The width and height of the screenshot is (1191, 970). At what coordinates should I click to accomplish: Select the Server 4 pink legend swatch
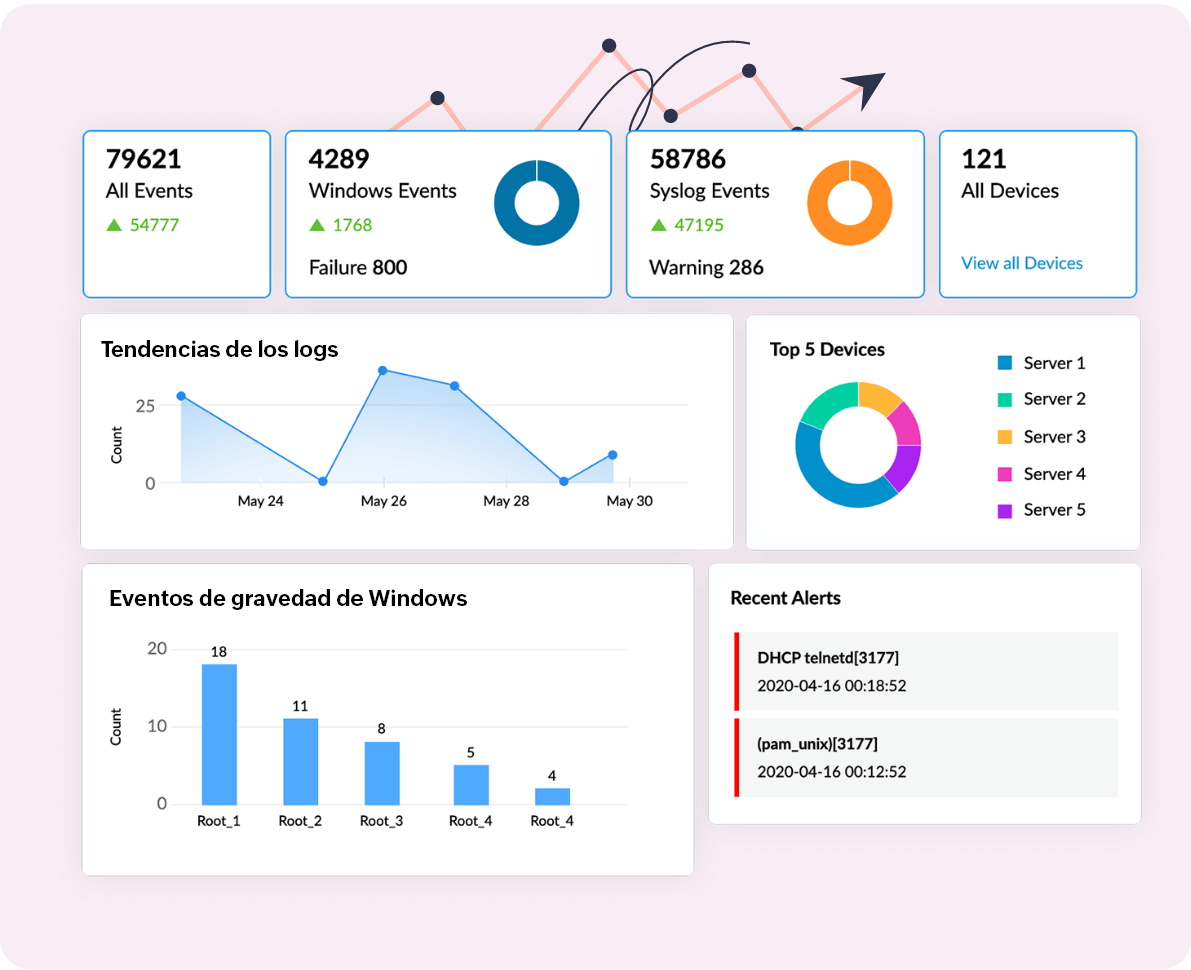[x=1004, y=474]
